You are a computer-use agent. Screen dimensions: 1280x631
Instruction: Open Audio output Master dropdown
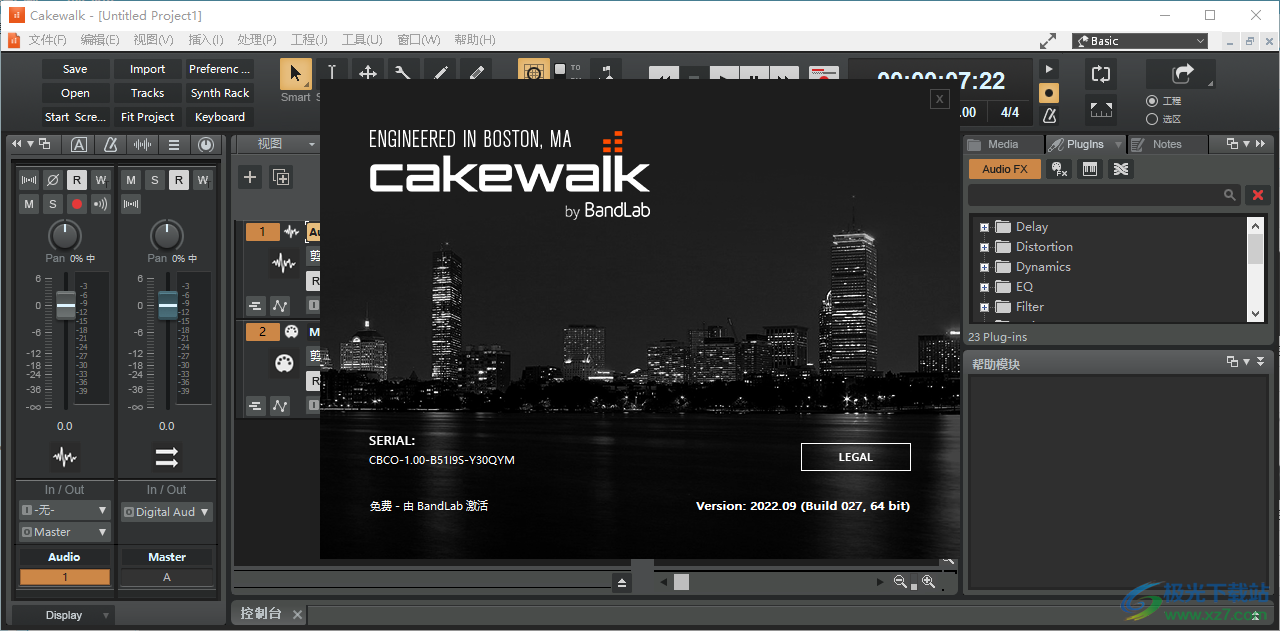coord(64,532)
